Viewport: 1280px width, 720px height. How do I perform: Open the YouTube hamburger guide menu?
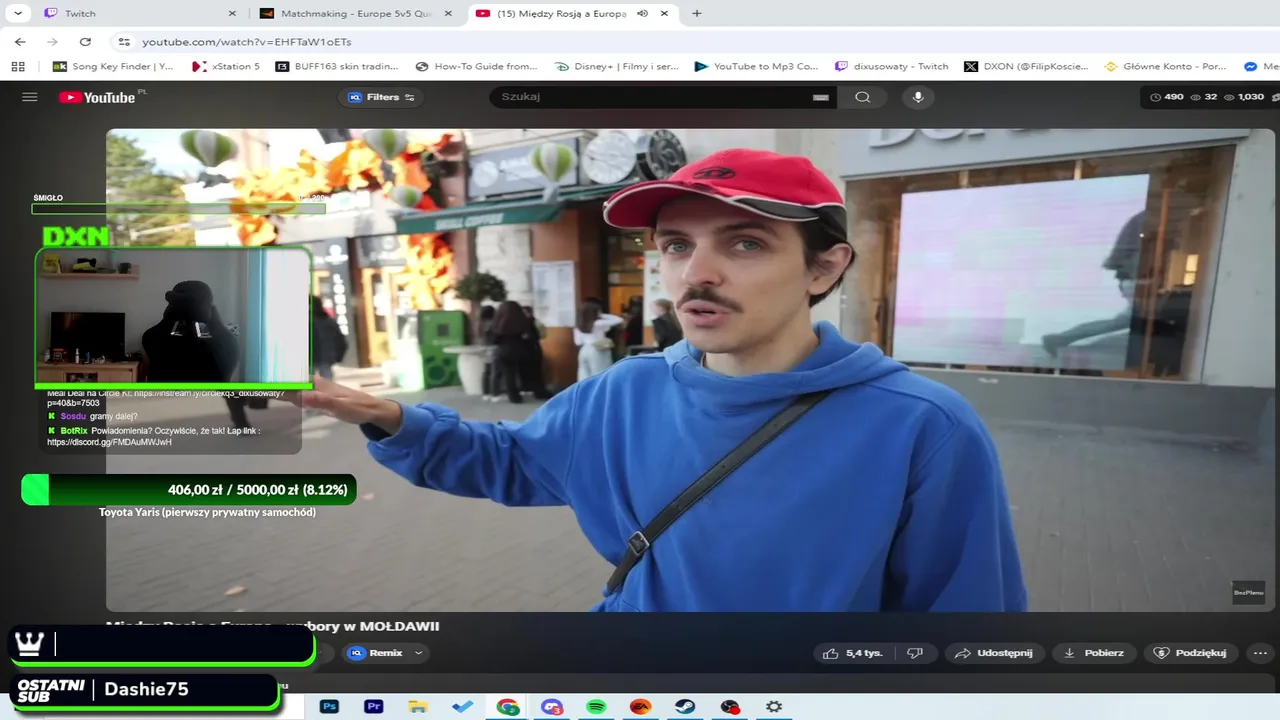click(x=29, y=97)
